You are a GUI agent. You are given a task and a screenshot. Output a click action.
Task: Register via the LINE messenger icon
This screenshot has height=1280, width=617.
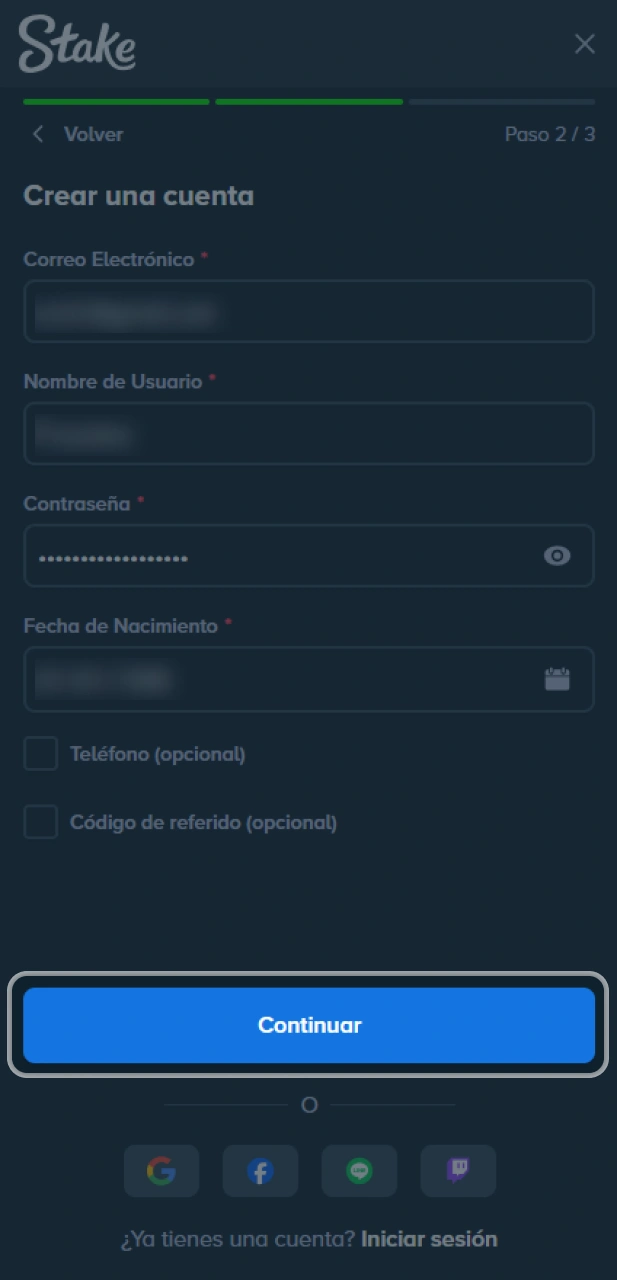(359, 1171)
